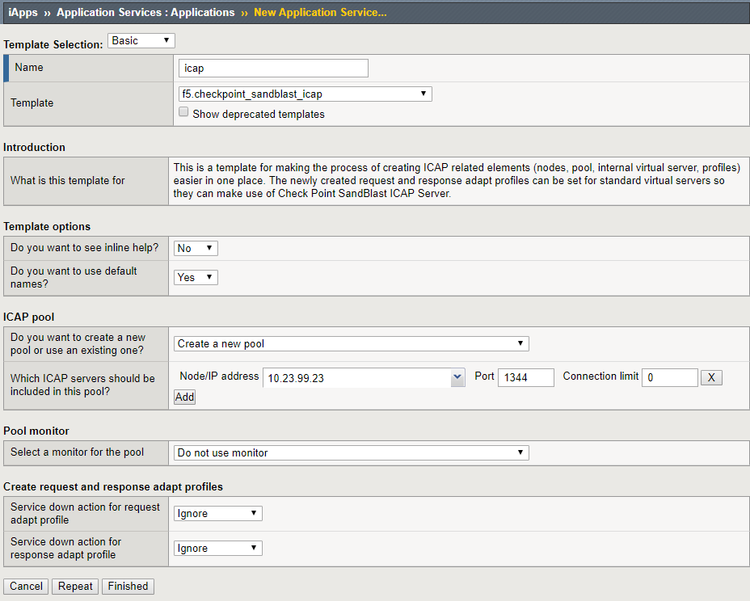Click the Name input field
The image size is (750, 601).
click(273, 68)
